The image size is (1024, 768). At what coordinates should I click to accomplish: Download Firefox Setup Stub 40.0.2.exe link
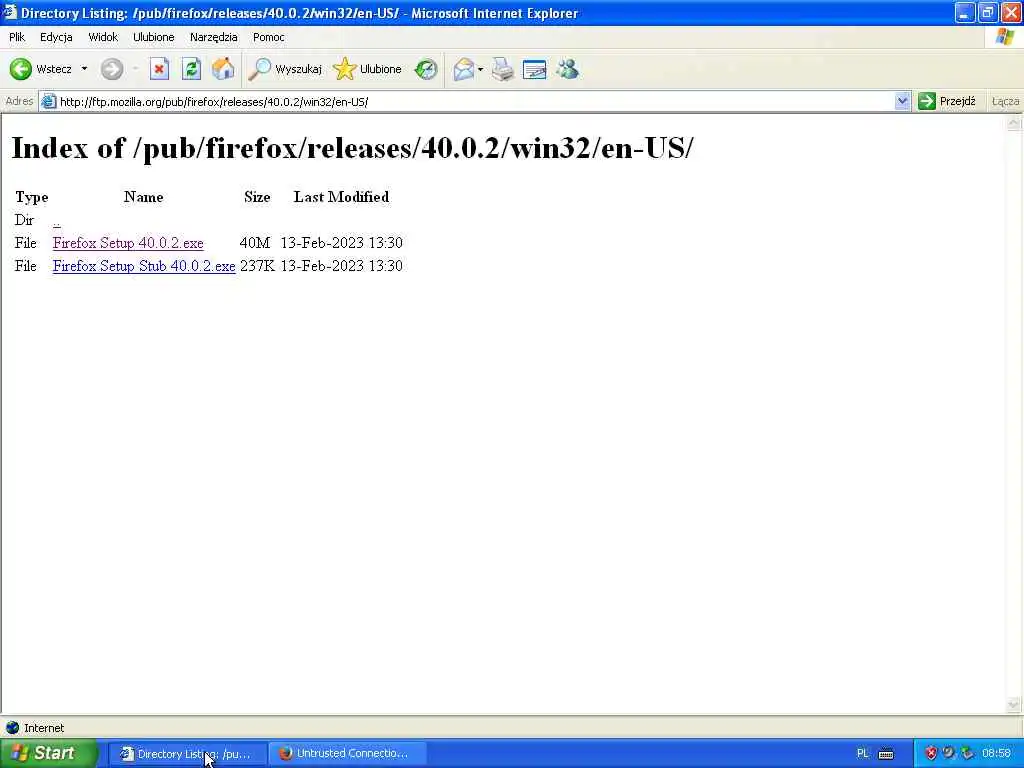pyautogui.click(x=144, y=266)
